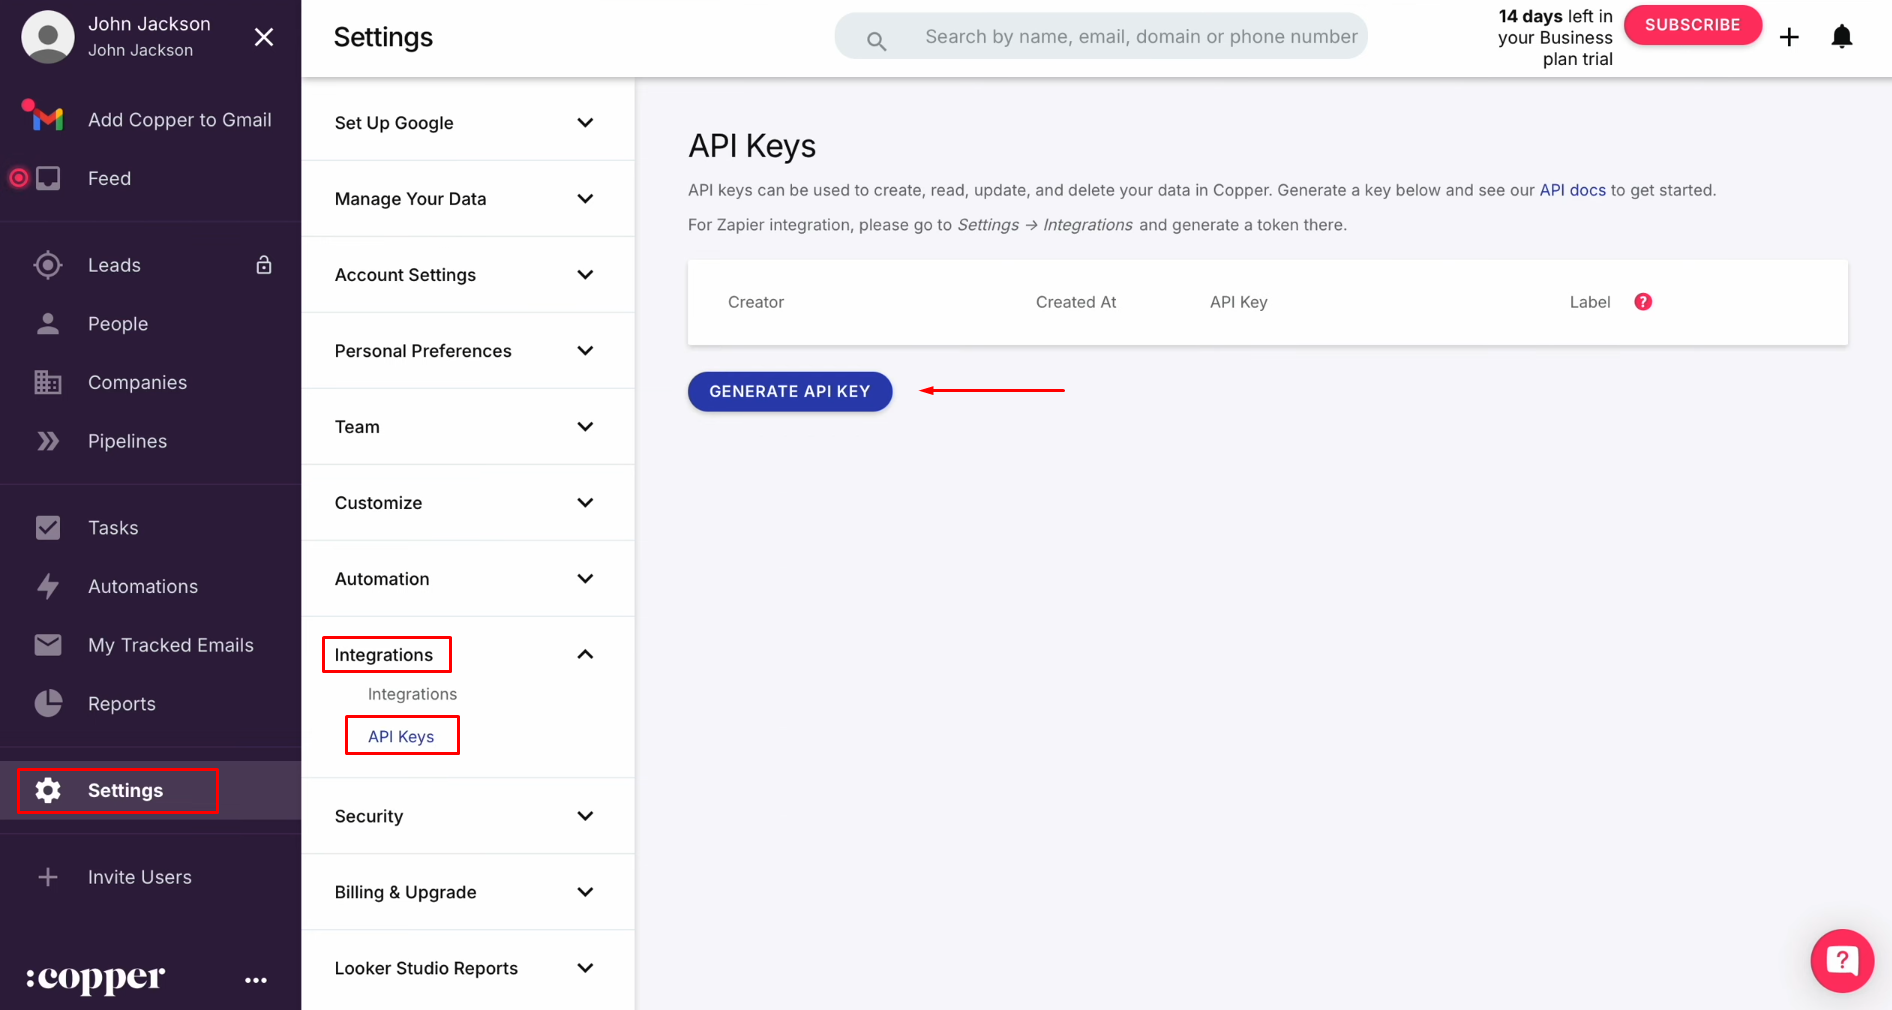This screenshot has height=1010, width=1892.
Task: Open My Tracked Emails
Action: tap(171, 645)
